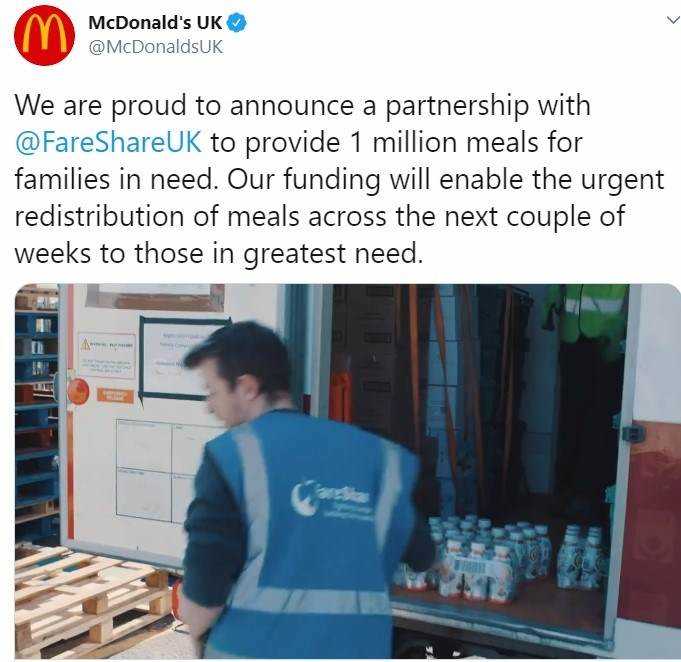Viewport: 681px width, 662px height.
Task: Click the FareShare logo on the blue vest
Action: (331, 498)
